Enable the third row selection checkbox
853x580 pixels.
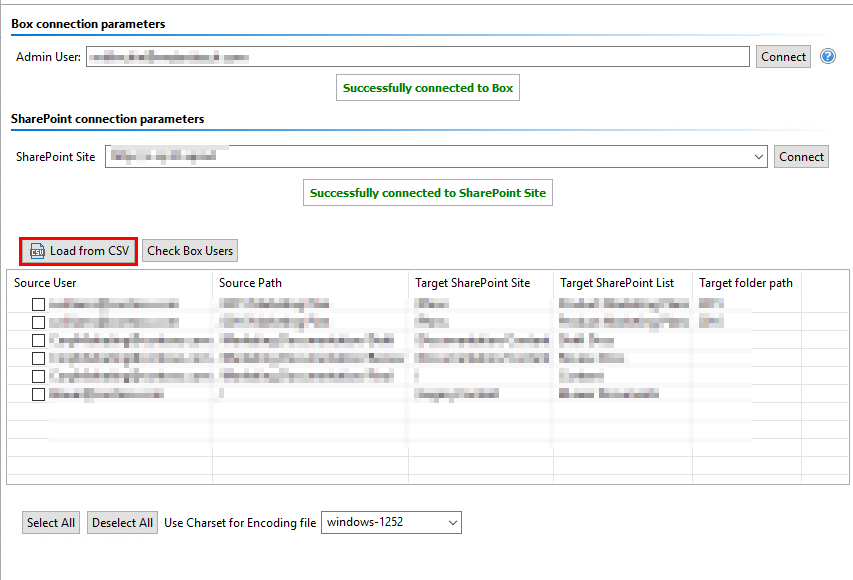pos(37,340)
